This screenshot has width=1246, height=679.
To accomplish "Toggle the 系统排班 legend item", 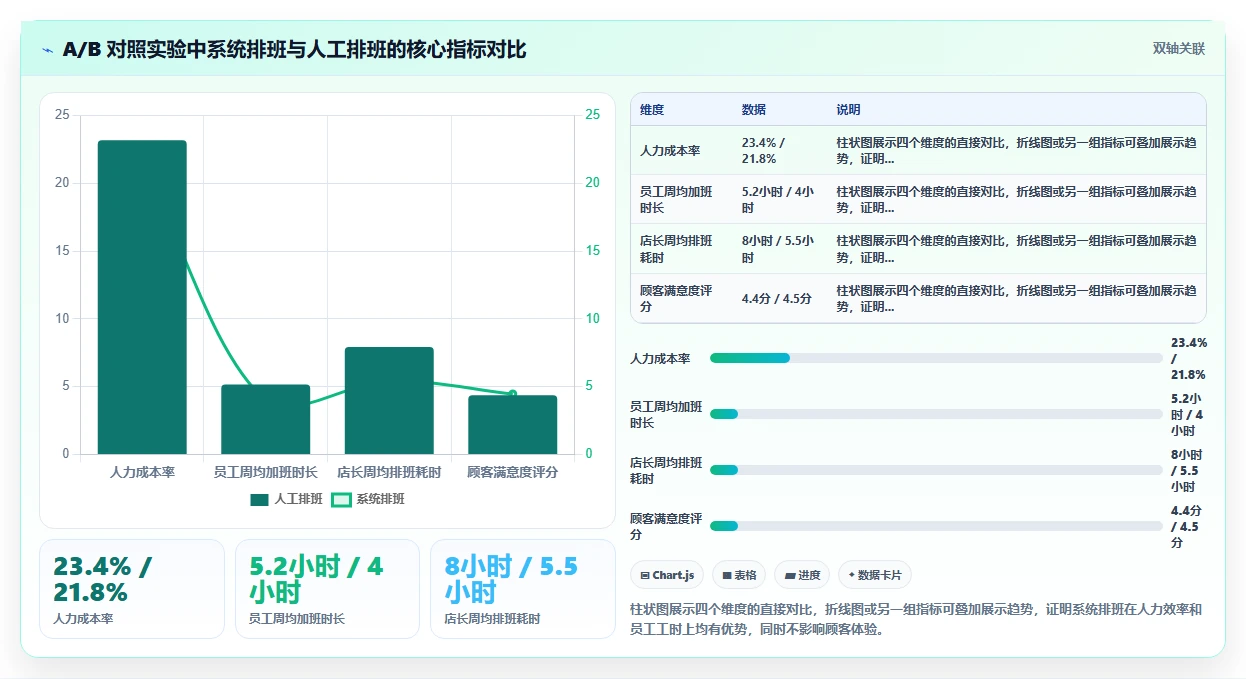I will (x=368, y=499).
